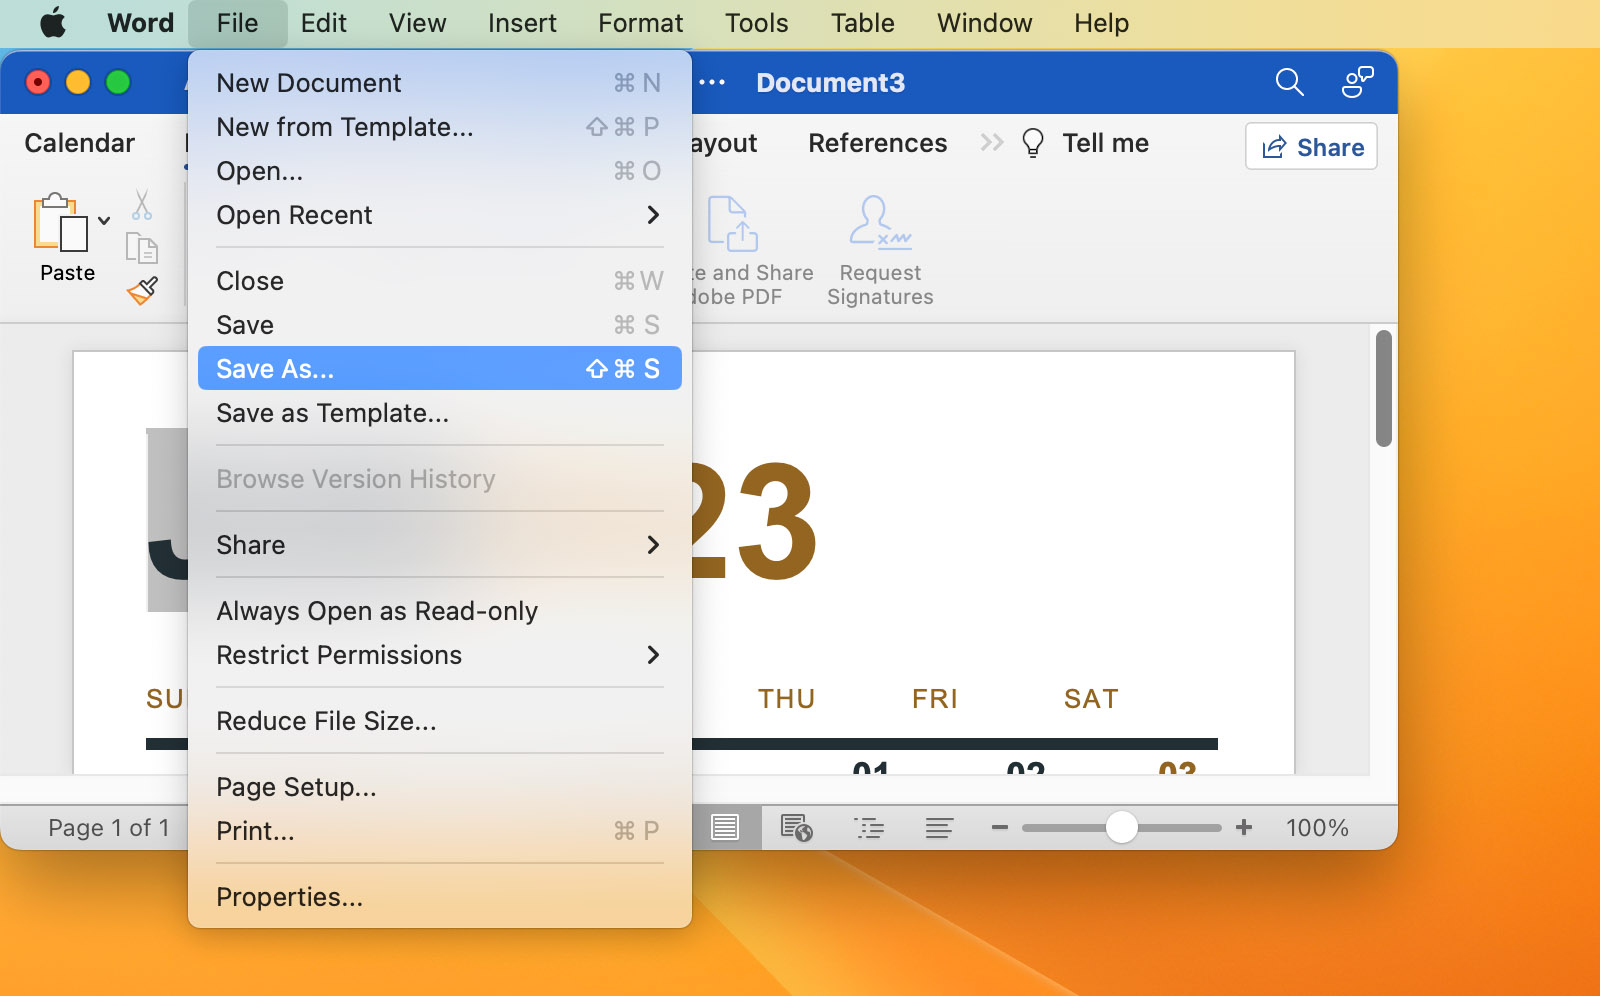The height and width of the screenshot is (996, 1600).
Task: Click Page 1 of 1 in status bar
Action: tap(109, 828)
